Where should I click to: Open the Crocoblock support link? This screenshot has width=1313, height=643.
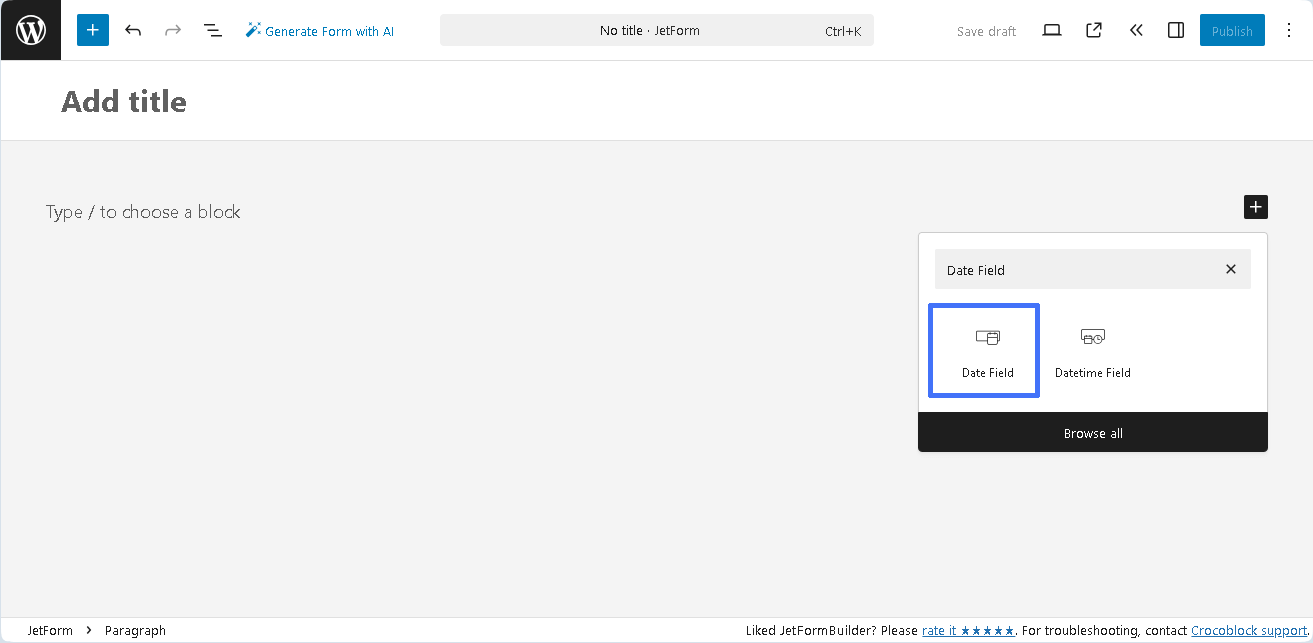[x=1249, y=631]
